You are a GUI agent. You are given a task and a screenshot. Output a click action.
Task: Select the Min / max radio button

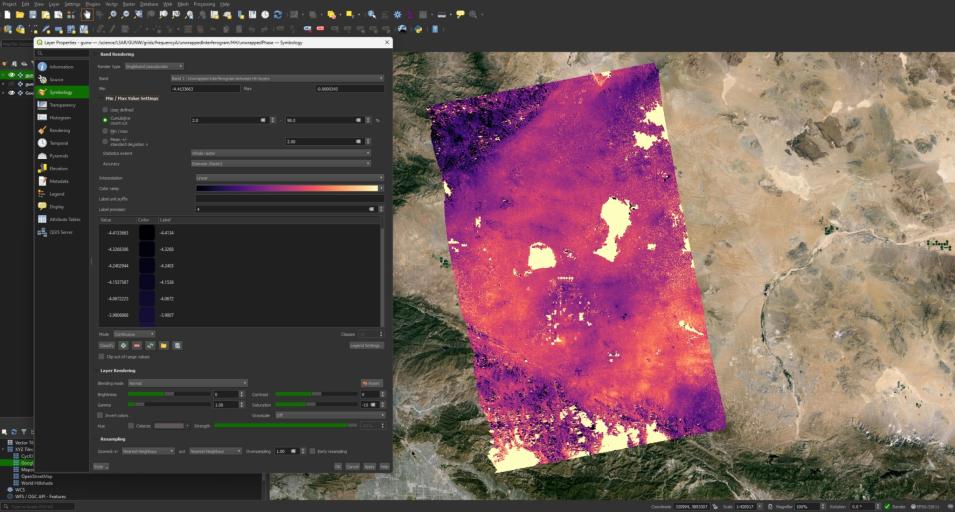click(105, 132)
